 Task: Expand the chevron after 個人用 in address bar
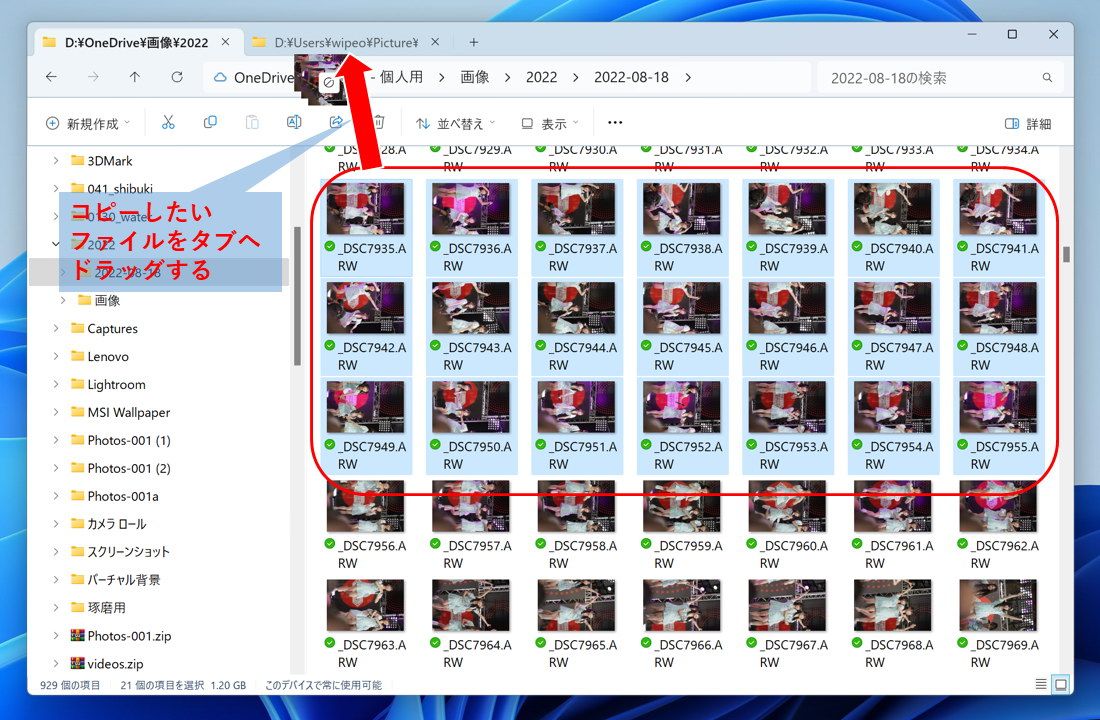(x=441, y=77)
